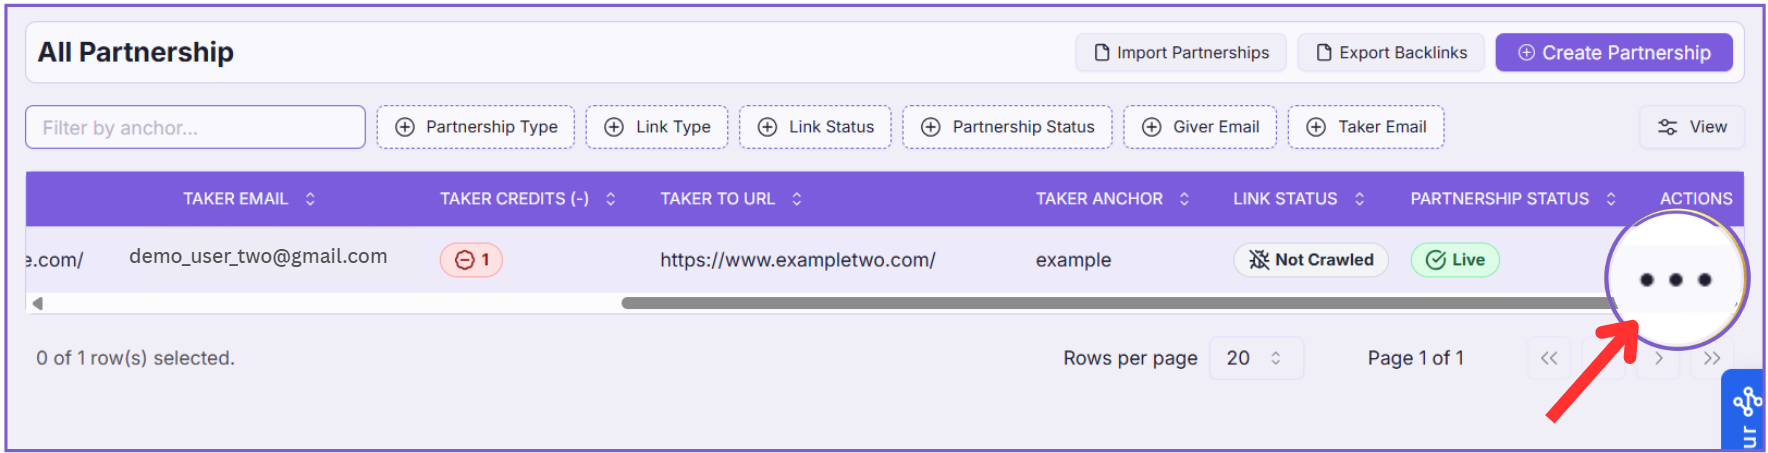Screen dimensions: 1768x453
Task: Open the Partnership Type filter
Action: pos(476,127)
